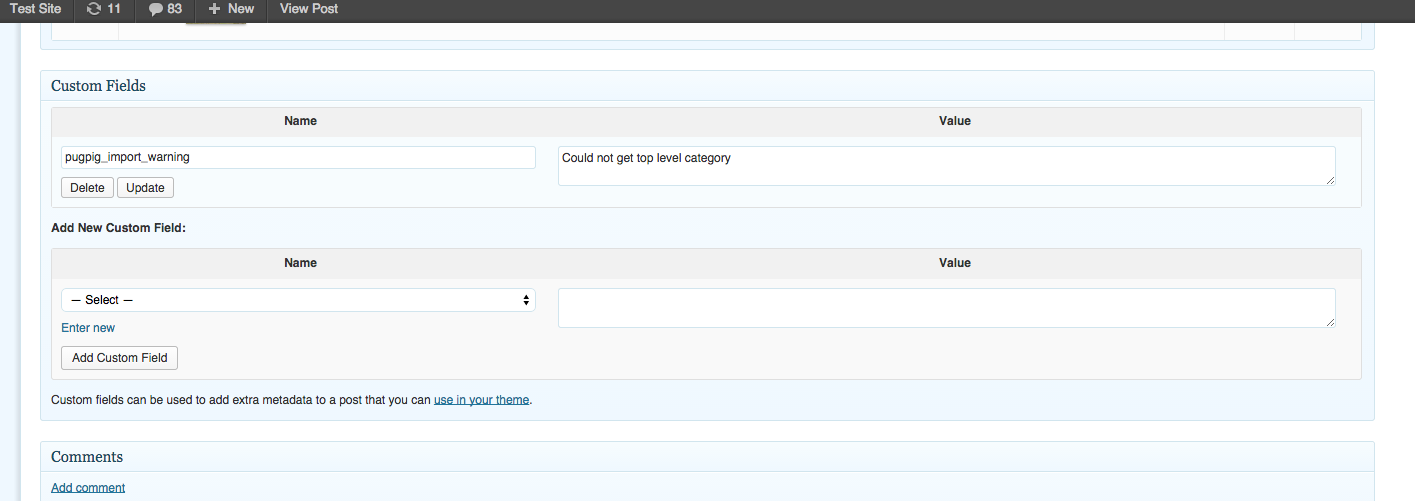The height and width of the screenshot is (501, 1415).
Task: Click the Update button for the custom field
Action: tap(145, 188)
